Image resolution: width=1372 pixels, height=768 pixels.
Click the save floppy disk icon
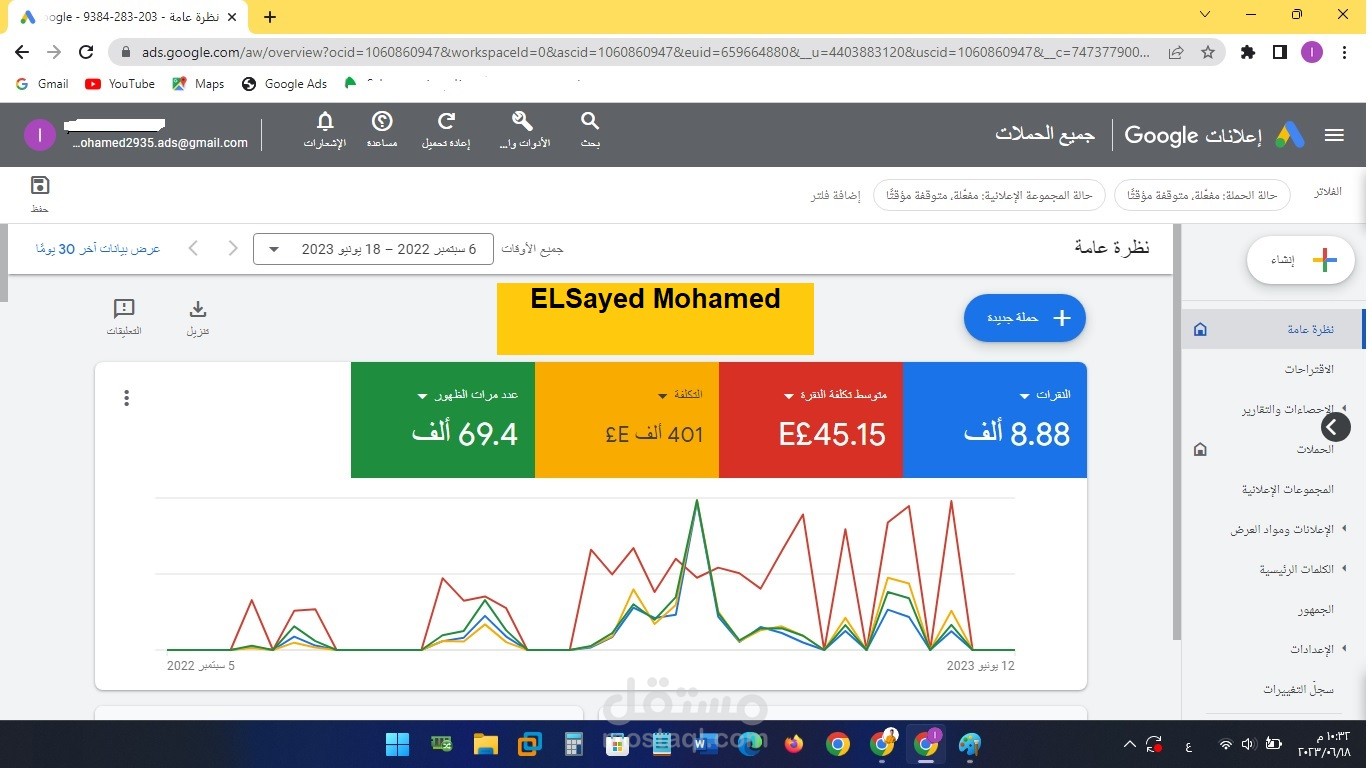[40, 185]
